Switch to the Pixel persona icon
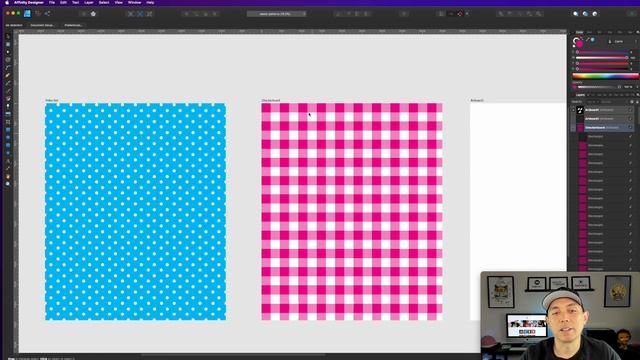640x360 pixels. click(x=38, y=13)
